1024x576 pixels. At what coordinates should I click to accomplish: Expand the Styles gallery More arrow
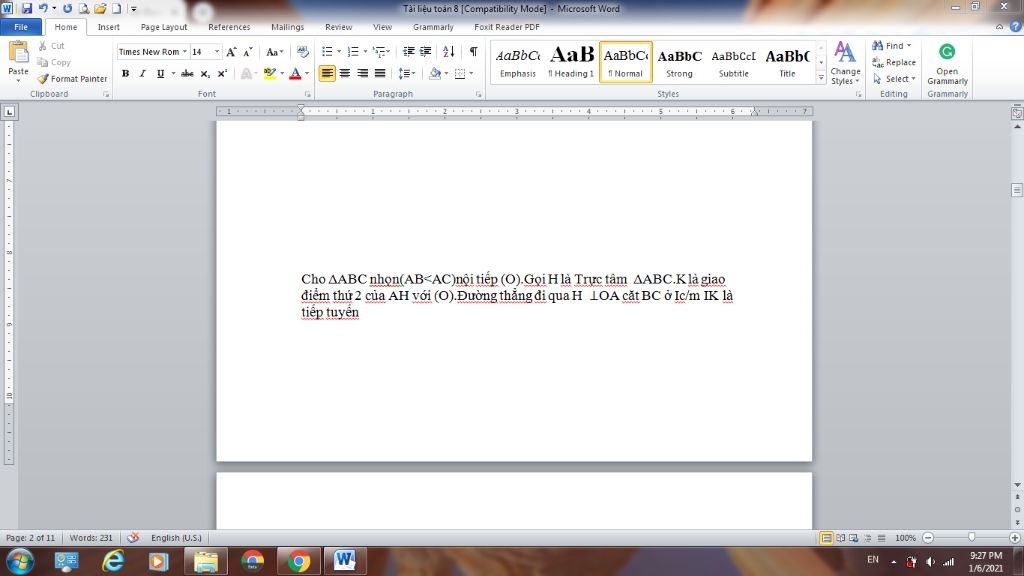pyautogui.click(x=821, y=78)
